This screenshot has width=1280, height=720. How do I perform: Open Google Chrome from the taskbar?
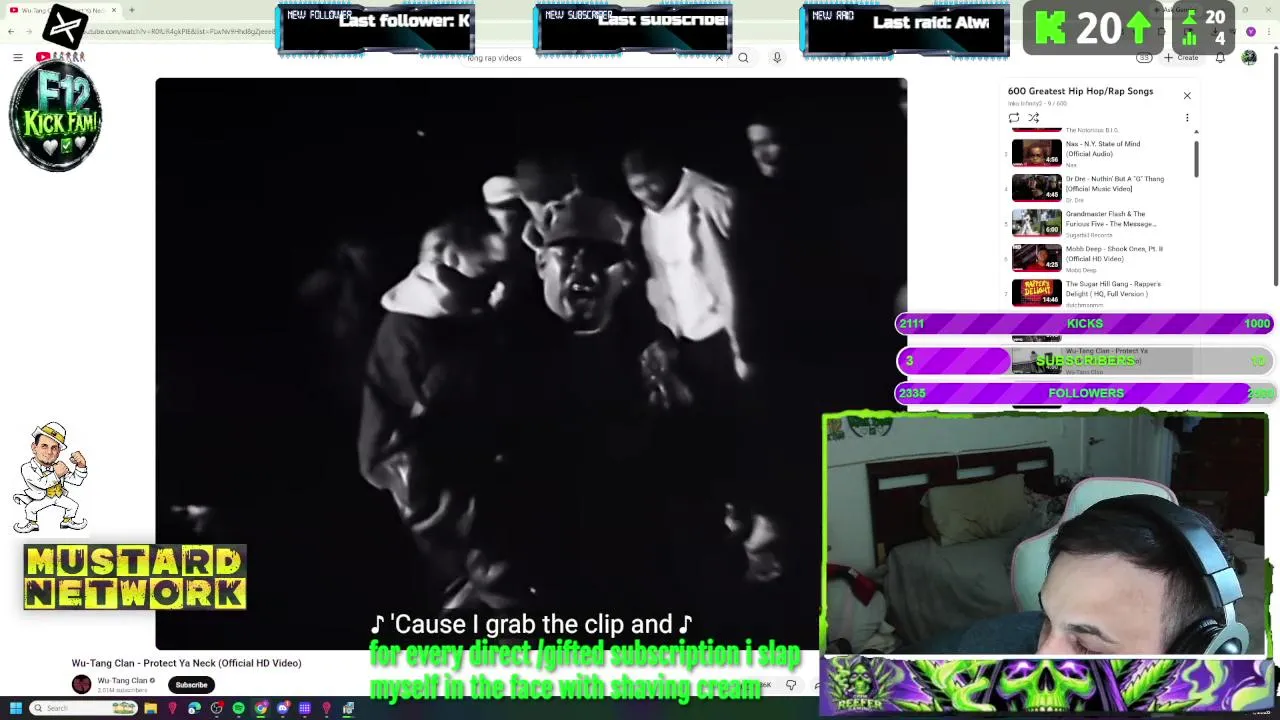click(x=260, y=708)
